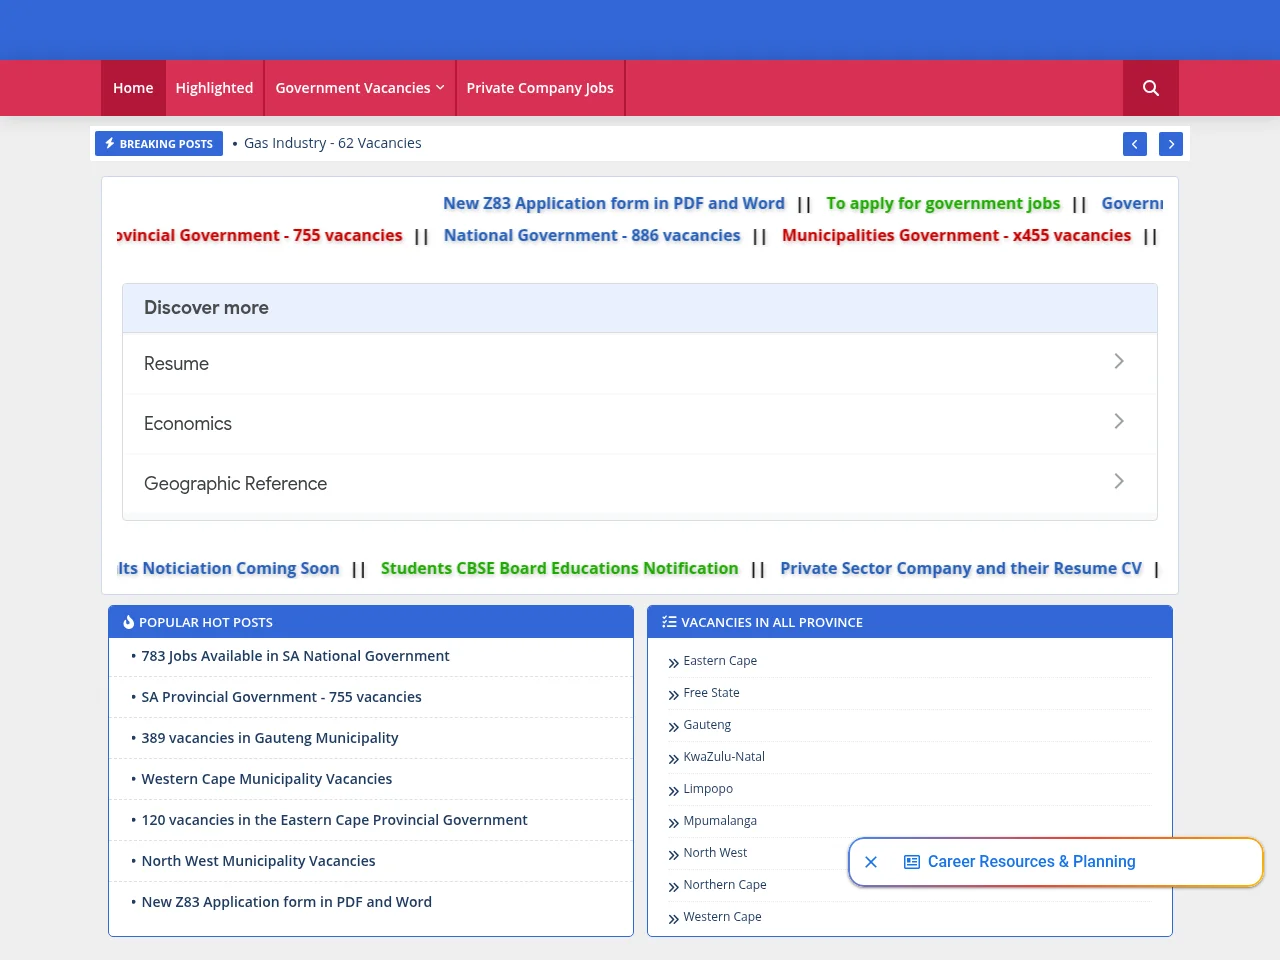Click the Economics row text
The height and width of the screenshot is (960, 1280).
(188, 424)
